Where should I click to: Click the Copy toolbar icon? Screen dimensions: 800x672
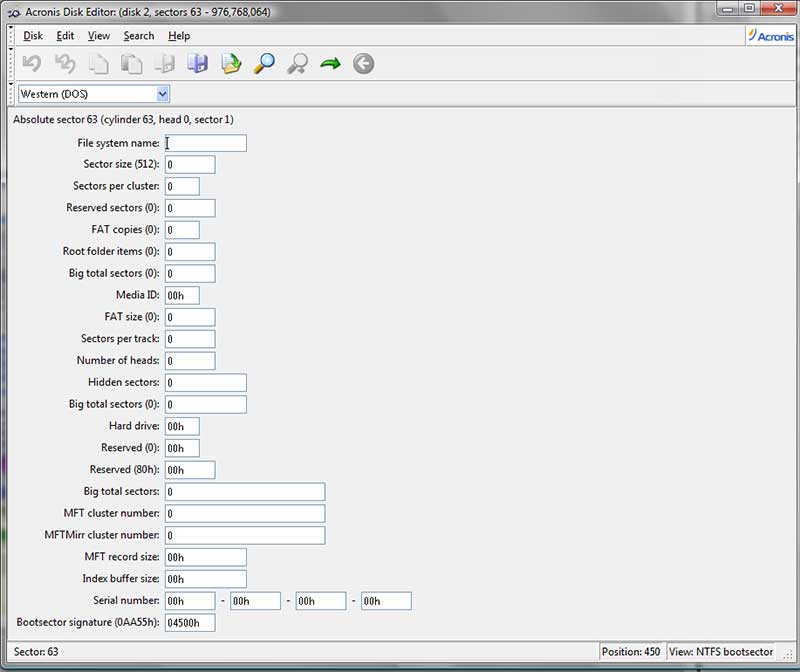click(x=98, y=64)
